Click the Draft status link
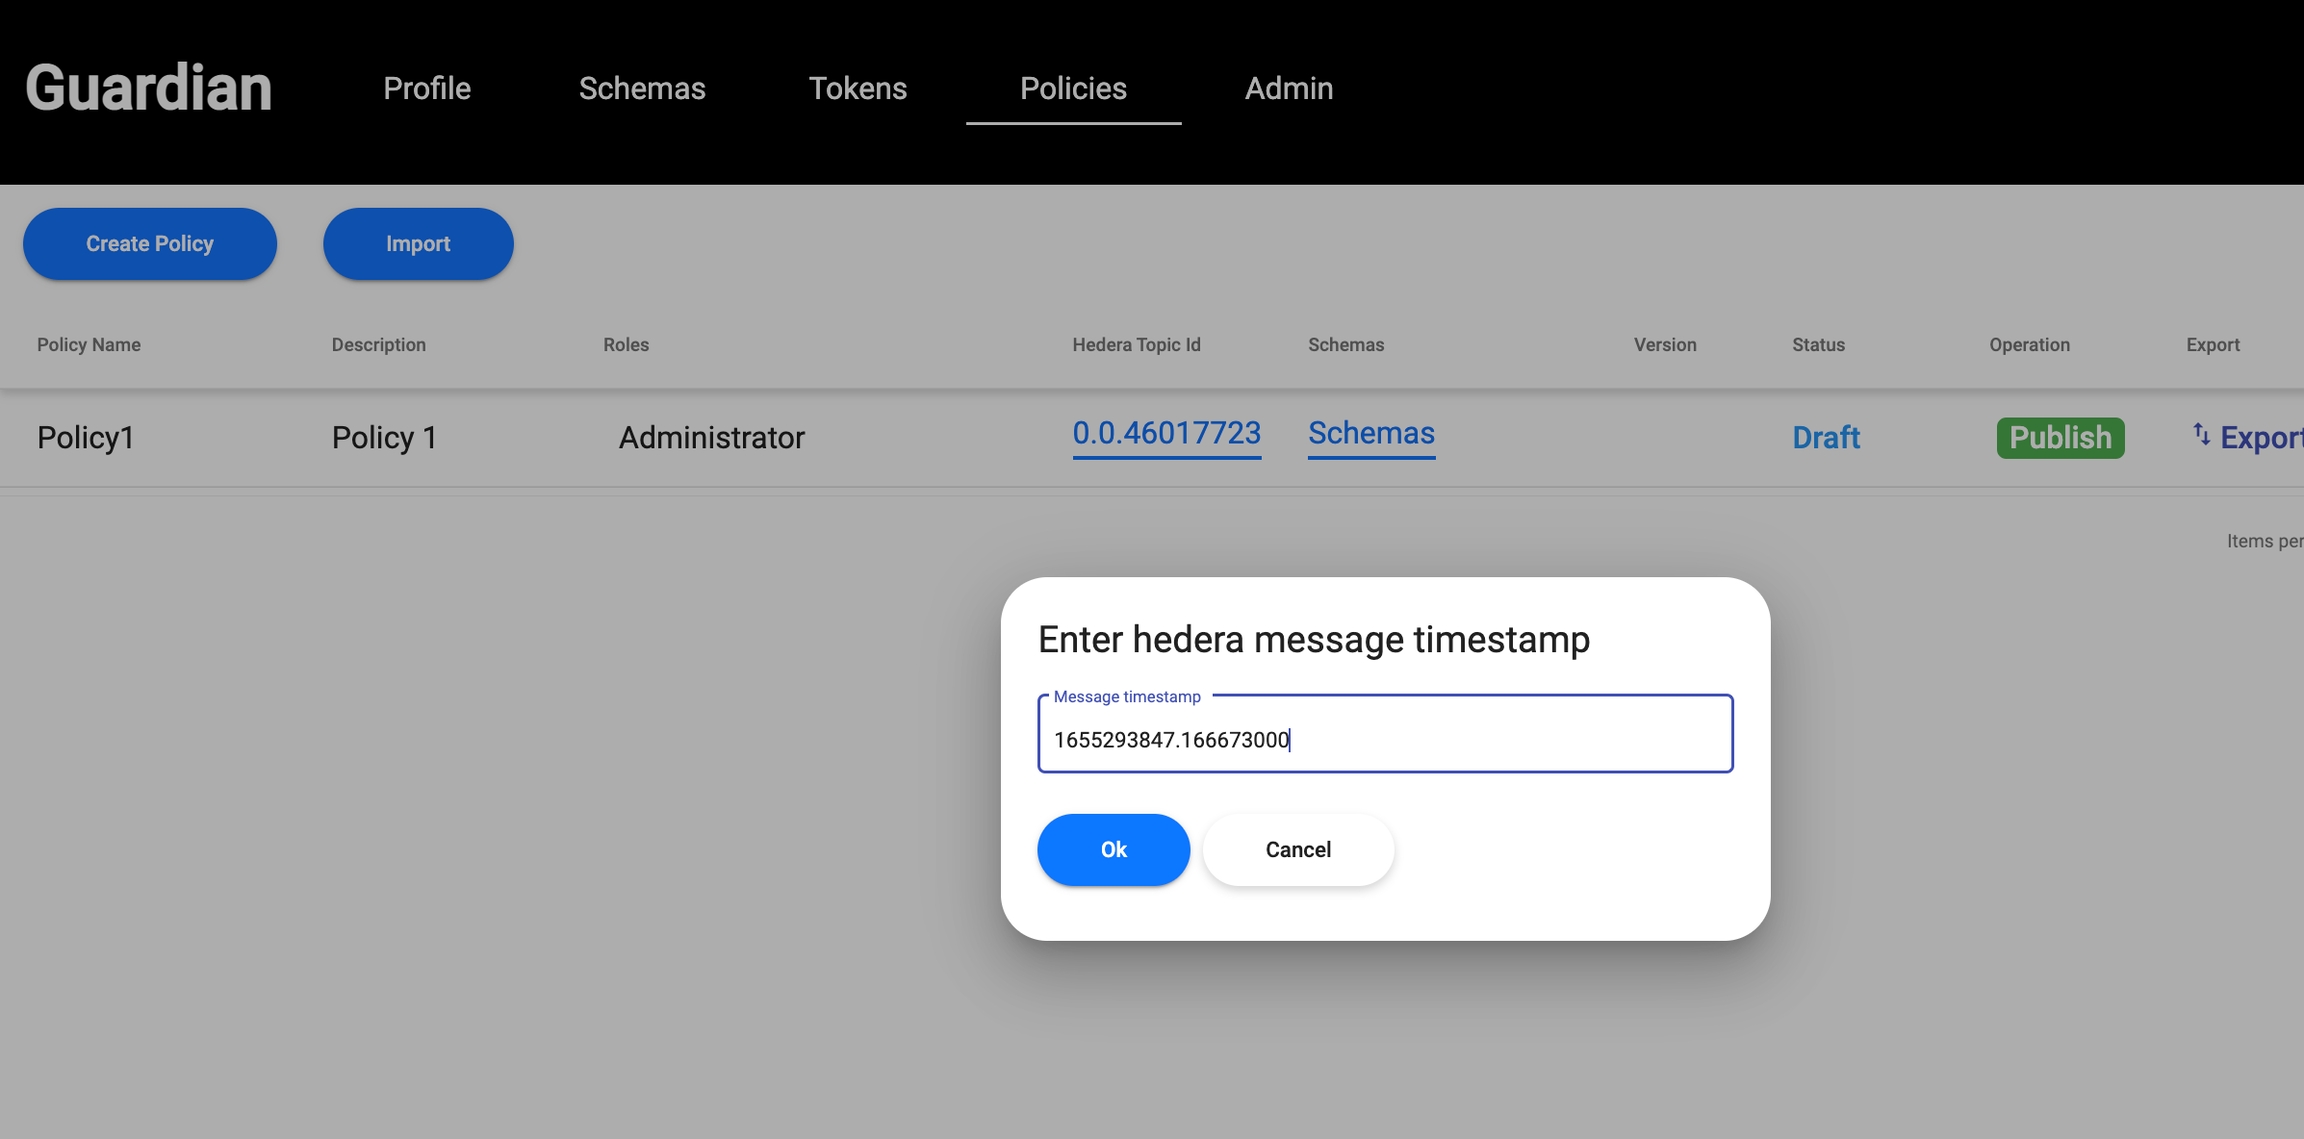 tap(1825, 438)
